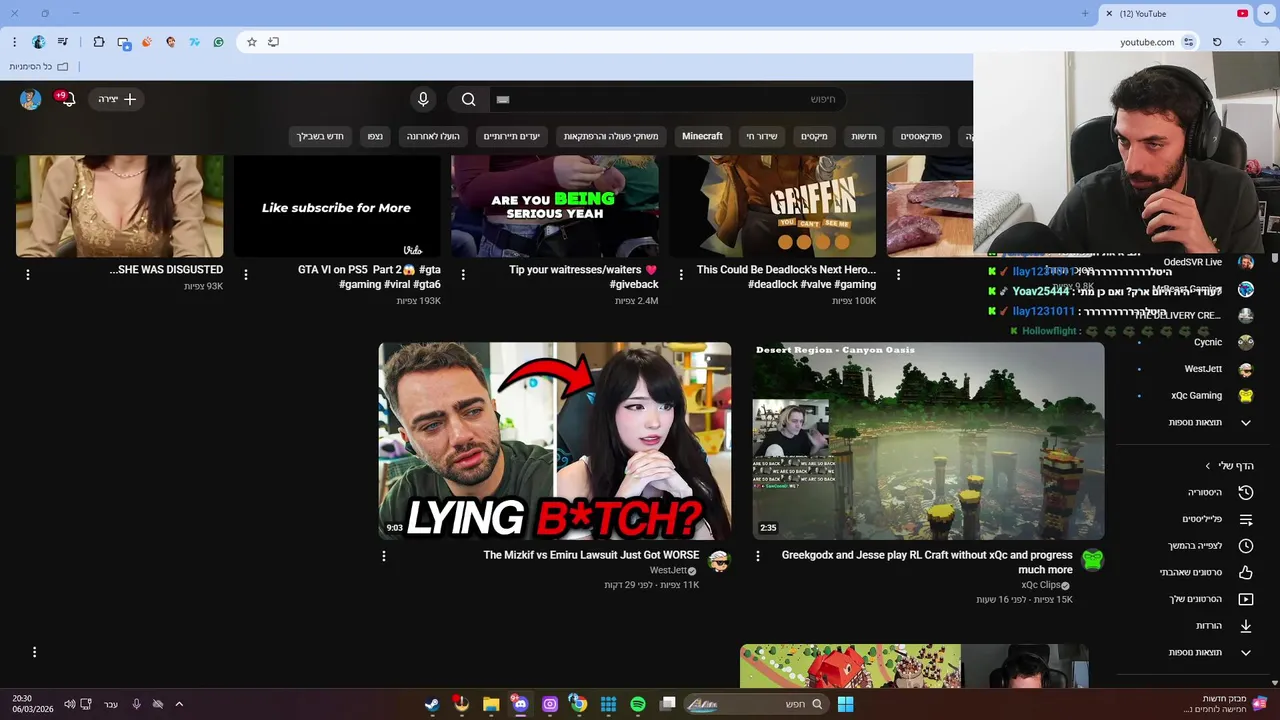The image size is (1280, 720).
Task: Focus the YouTube search field
Action: [667, 99]
